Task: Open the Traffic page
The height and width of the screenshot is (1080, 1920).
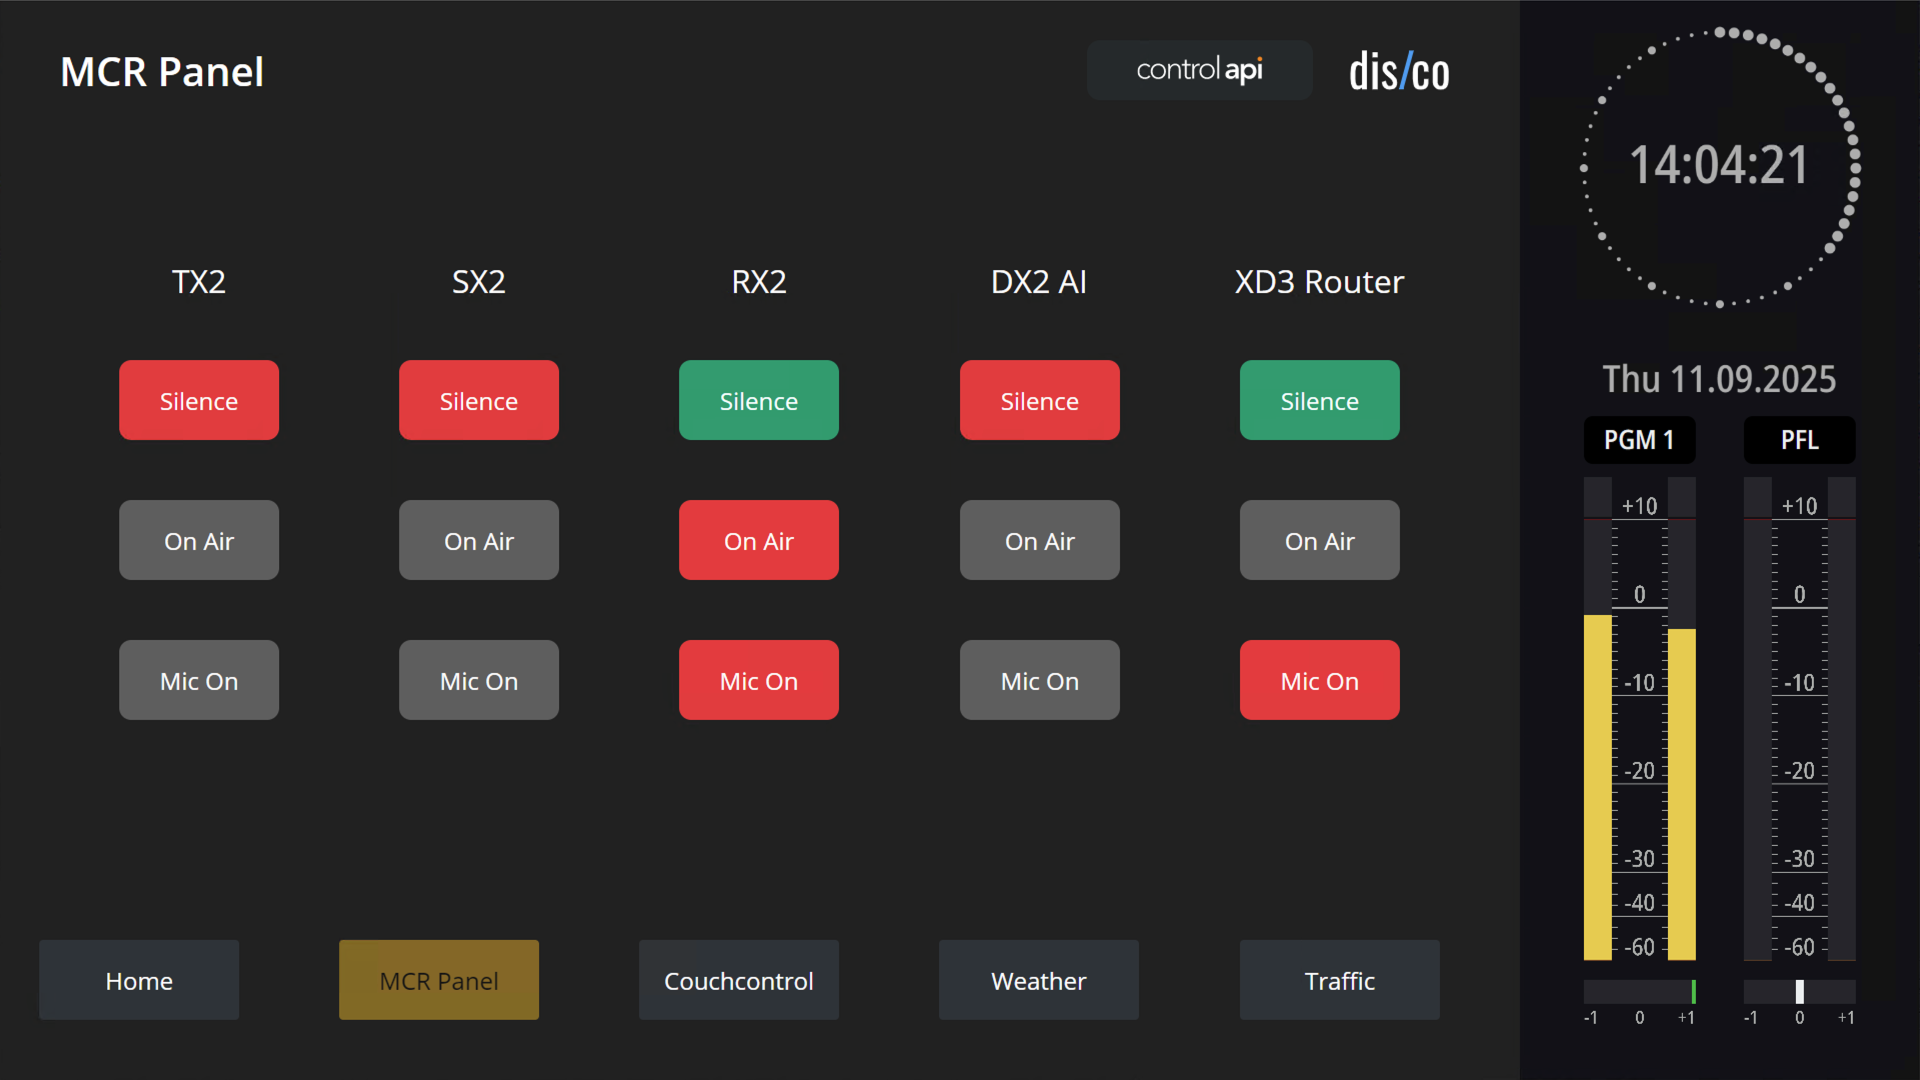Action: click(1339, 980)
